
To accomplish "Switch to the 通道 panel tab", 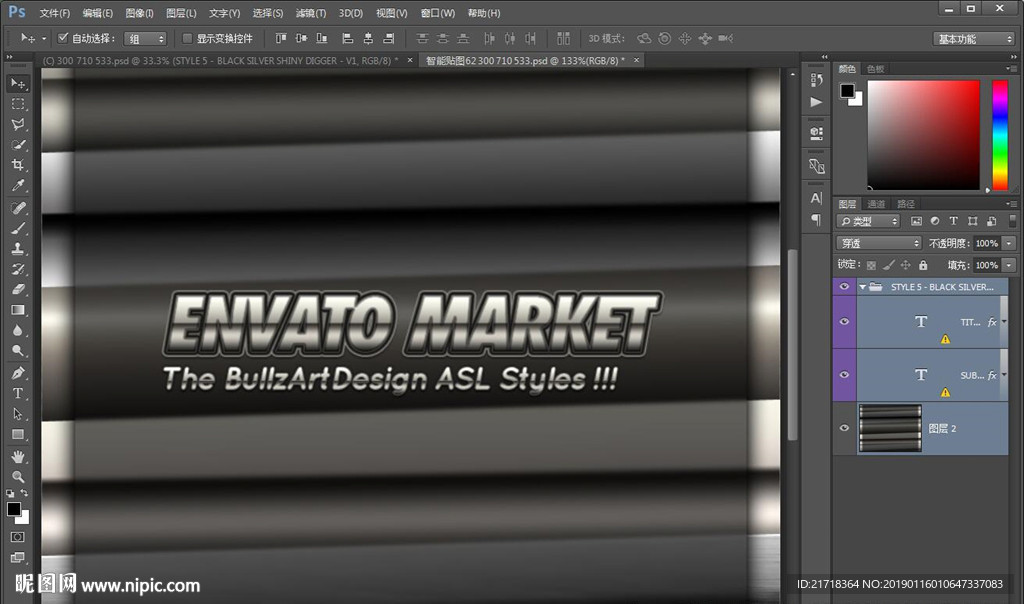I will tap(876, 204).
